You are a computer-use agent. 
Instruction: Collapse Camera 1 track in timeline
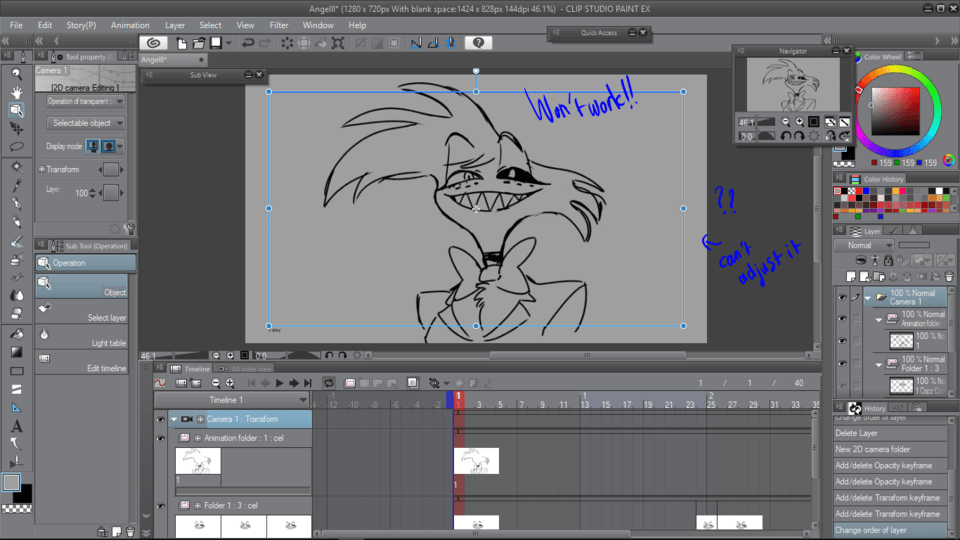174,419
